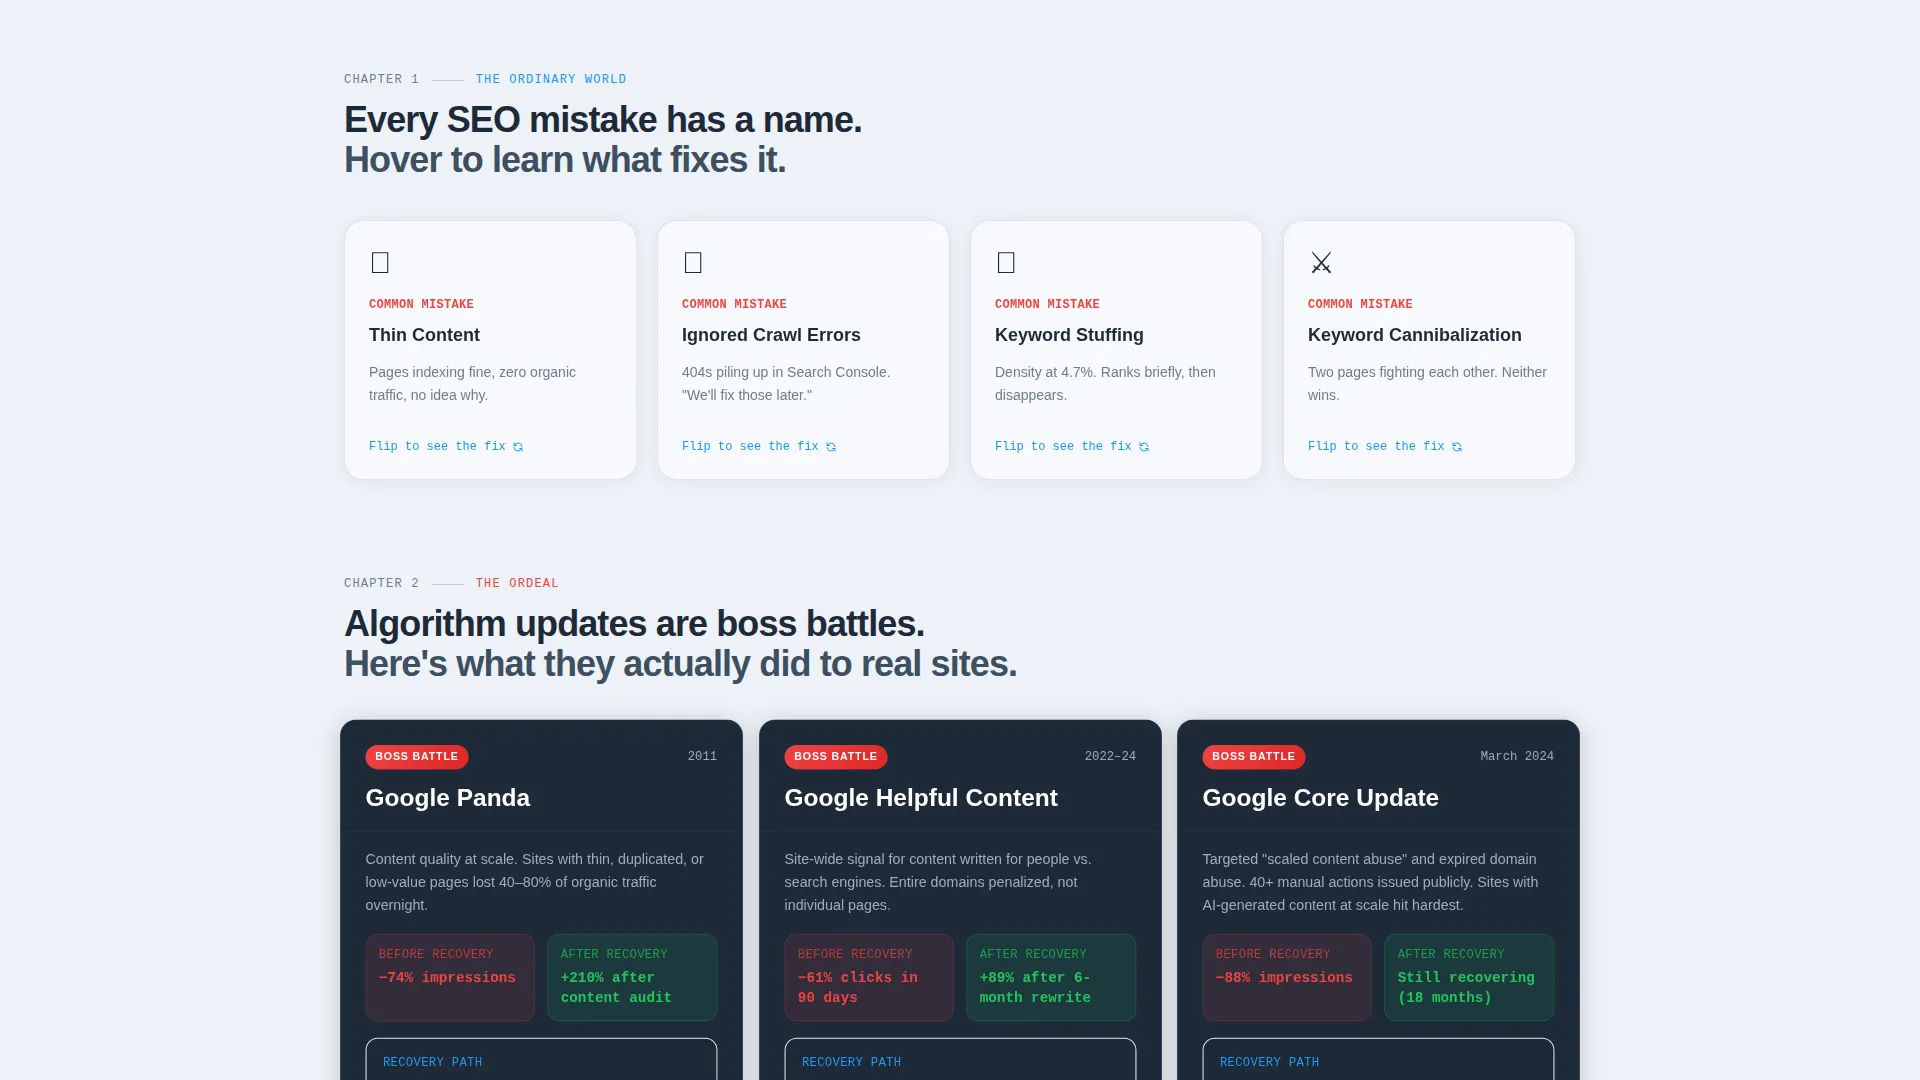
Task: Click the Thin Content card icon
Action: pyautogui.click(x=380, y=263)
